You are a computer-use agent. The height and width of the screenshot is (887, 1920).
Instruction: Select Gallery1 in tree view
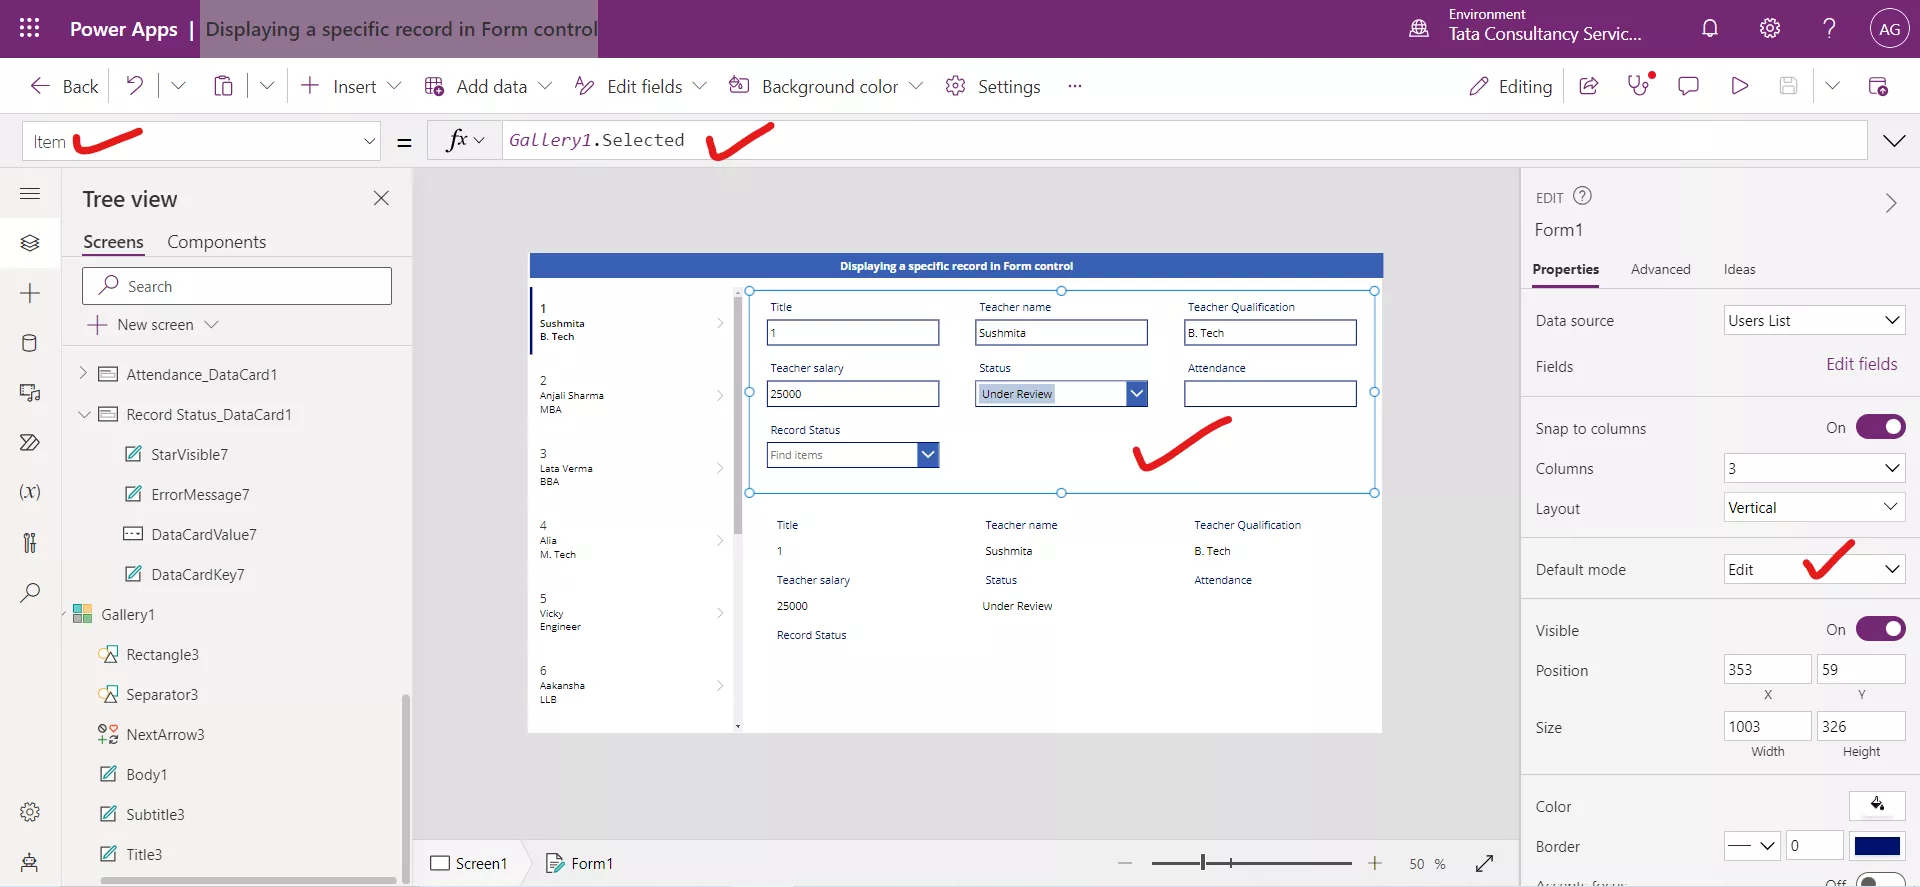tap(127, 614)
